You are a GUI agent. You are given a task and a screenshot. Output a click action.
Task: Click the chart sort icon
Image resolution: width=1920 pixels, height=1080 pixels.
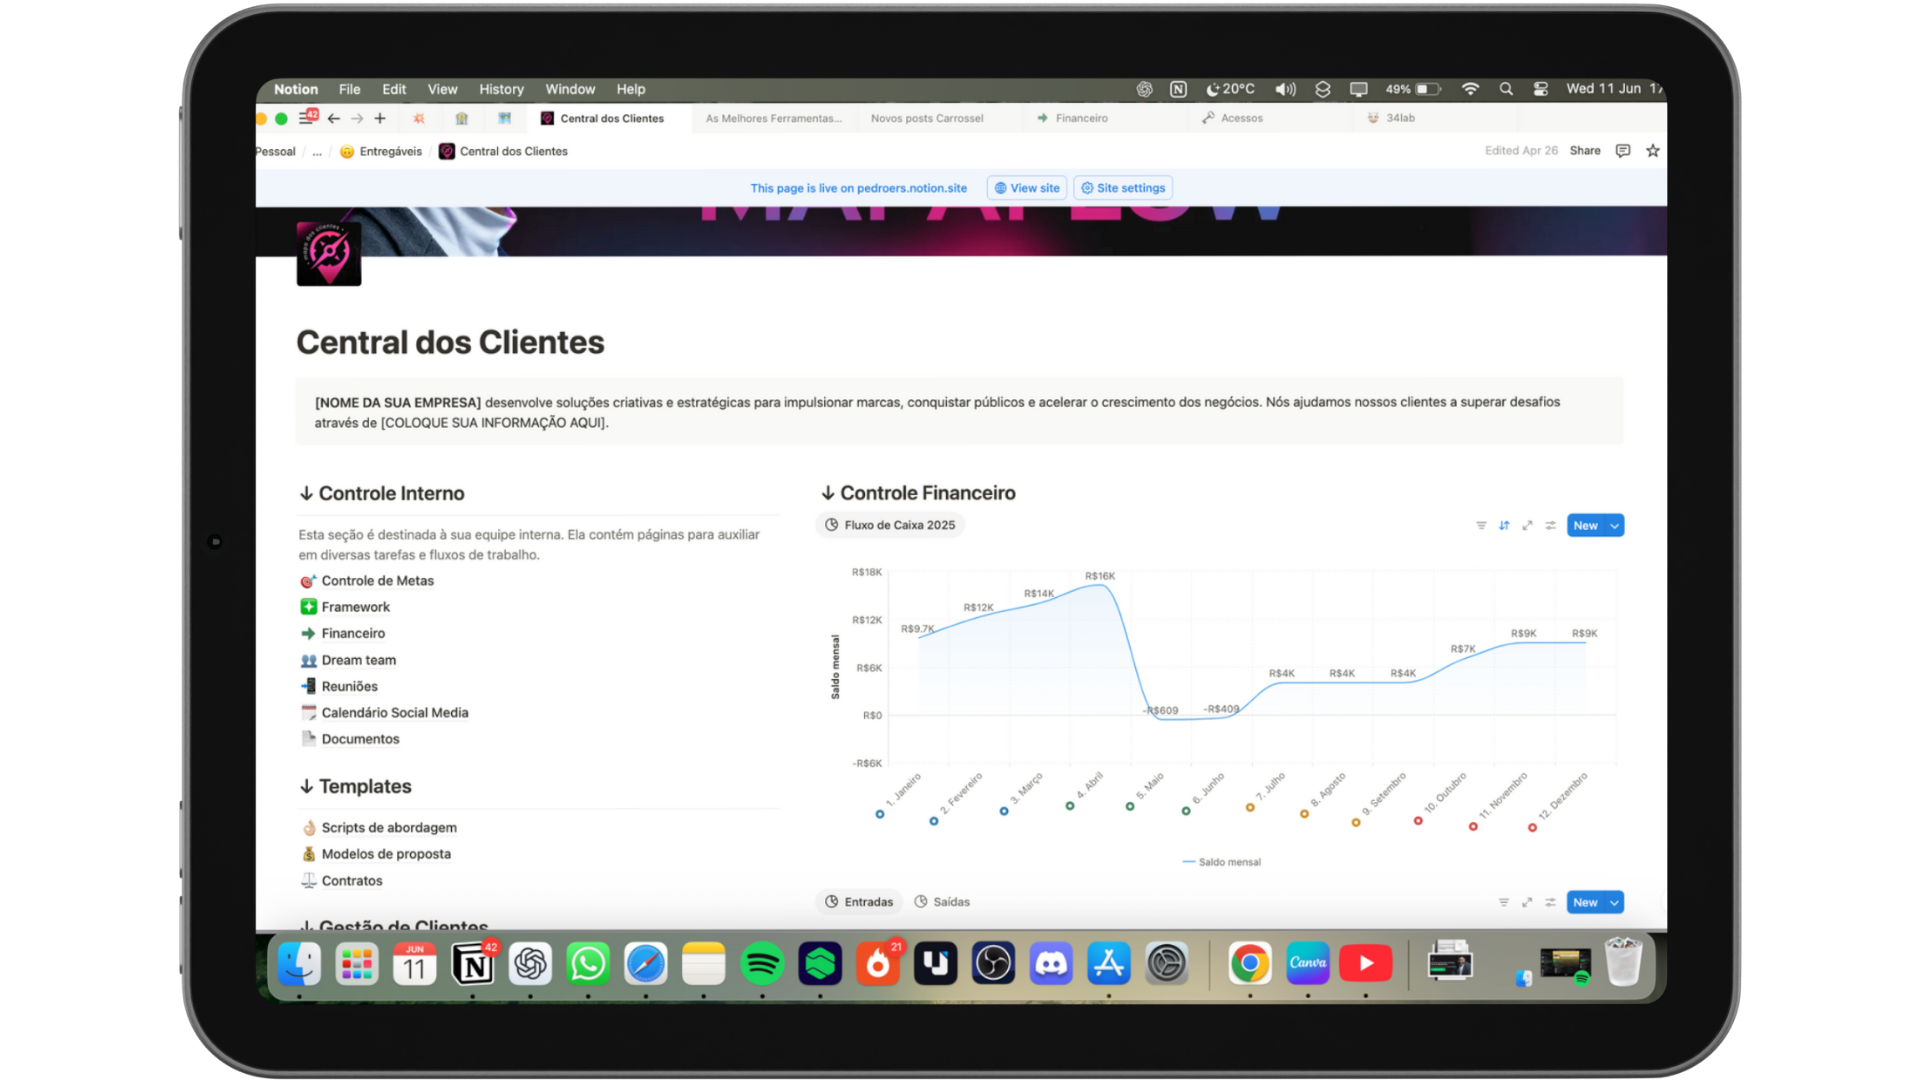(1504, 526)
